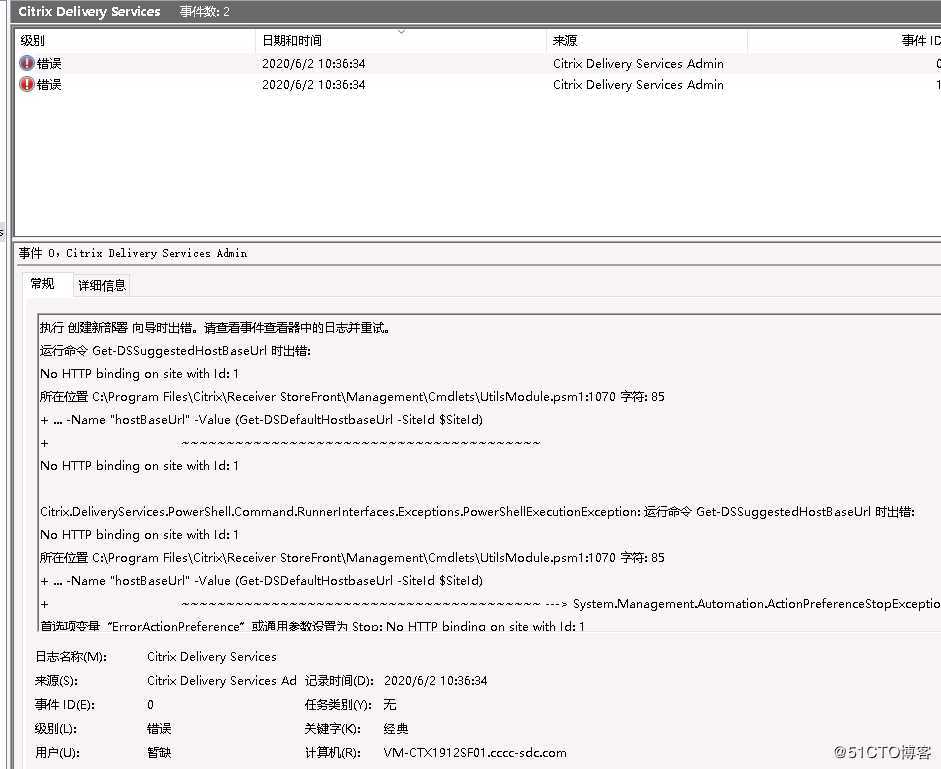
Task: Click the sort arrow above 日期和时间 column
Action: pyautogui.click(x=401, y=31)
